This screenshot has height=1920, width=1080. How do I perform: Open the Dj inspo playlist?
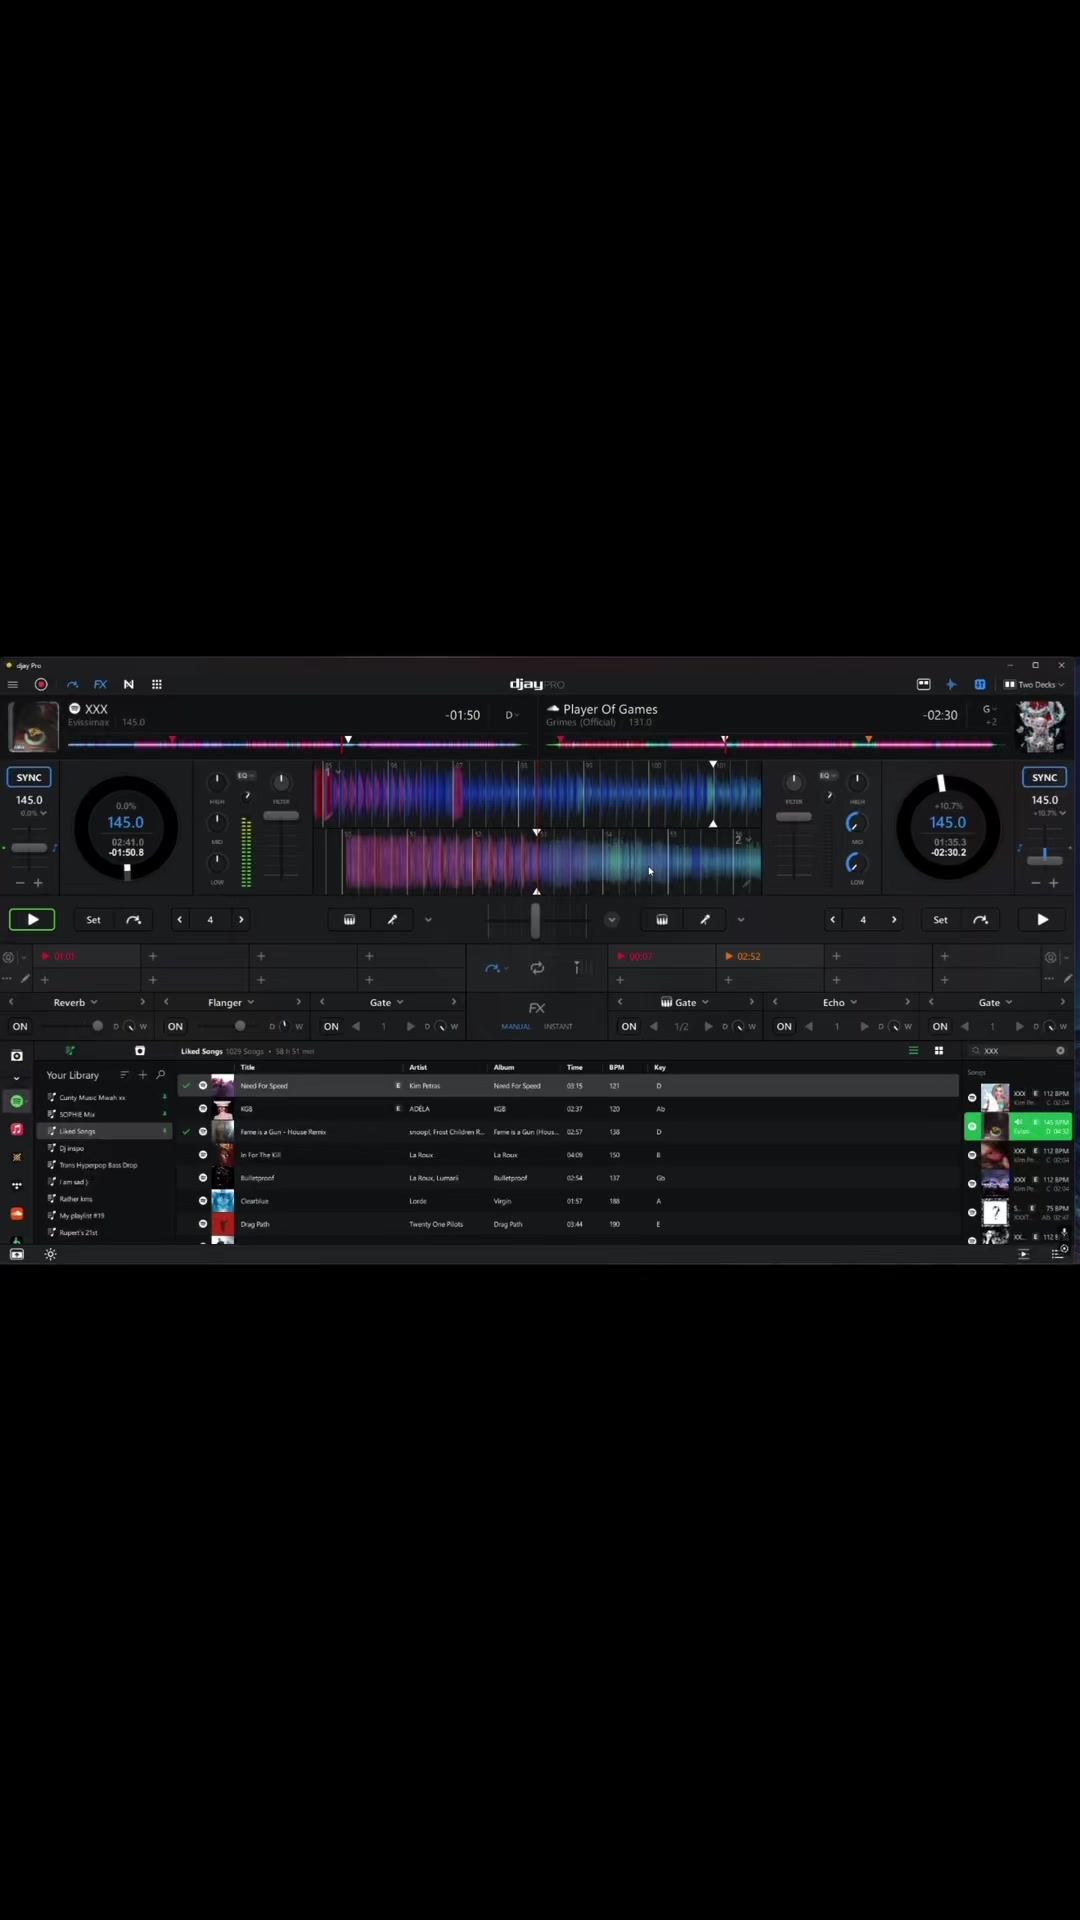[105, 1148]
